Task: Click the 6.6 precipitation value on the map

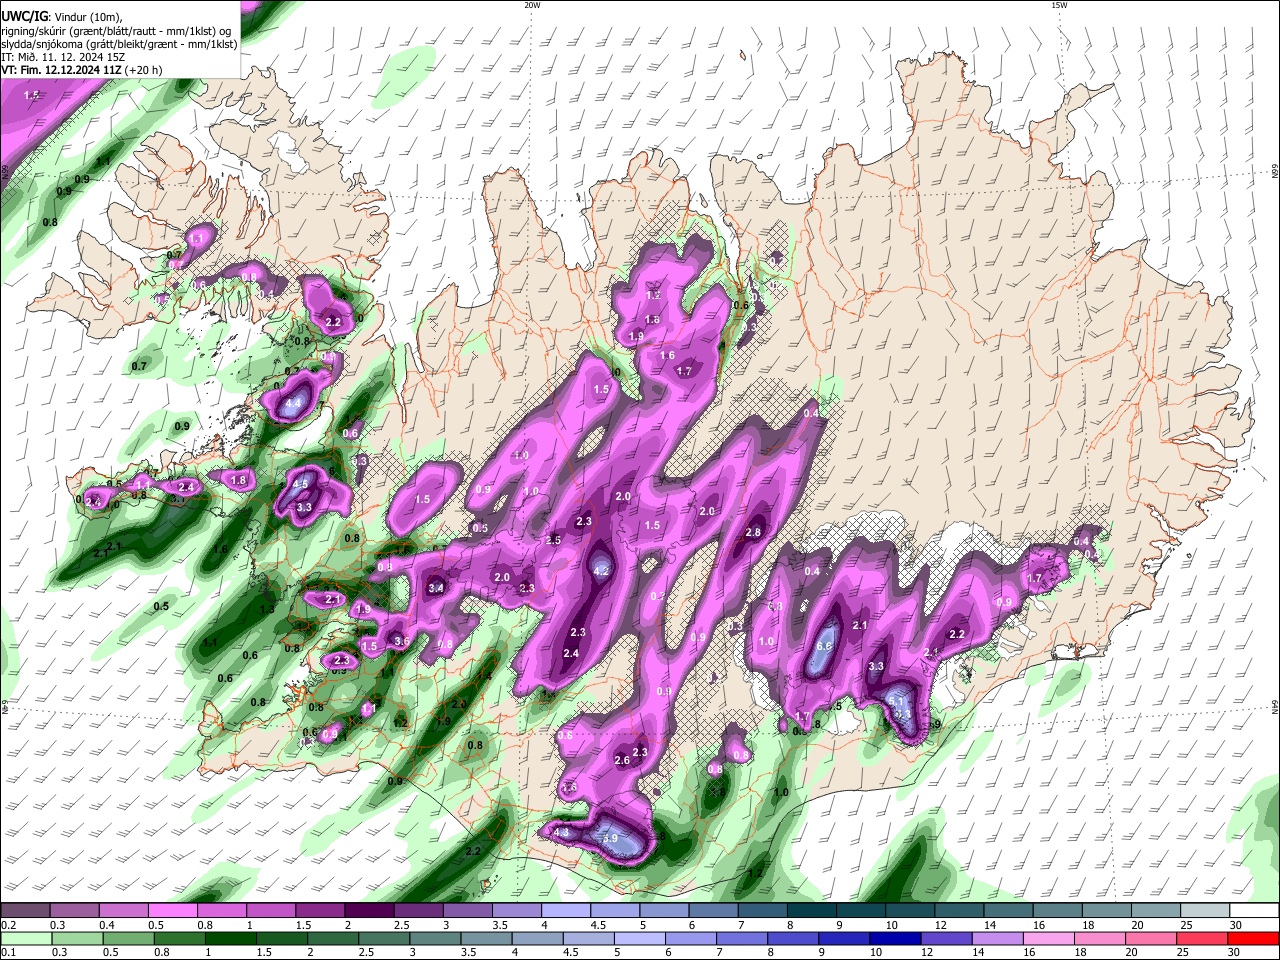Action: point(825,647)
